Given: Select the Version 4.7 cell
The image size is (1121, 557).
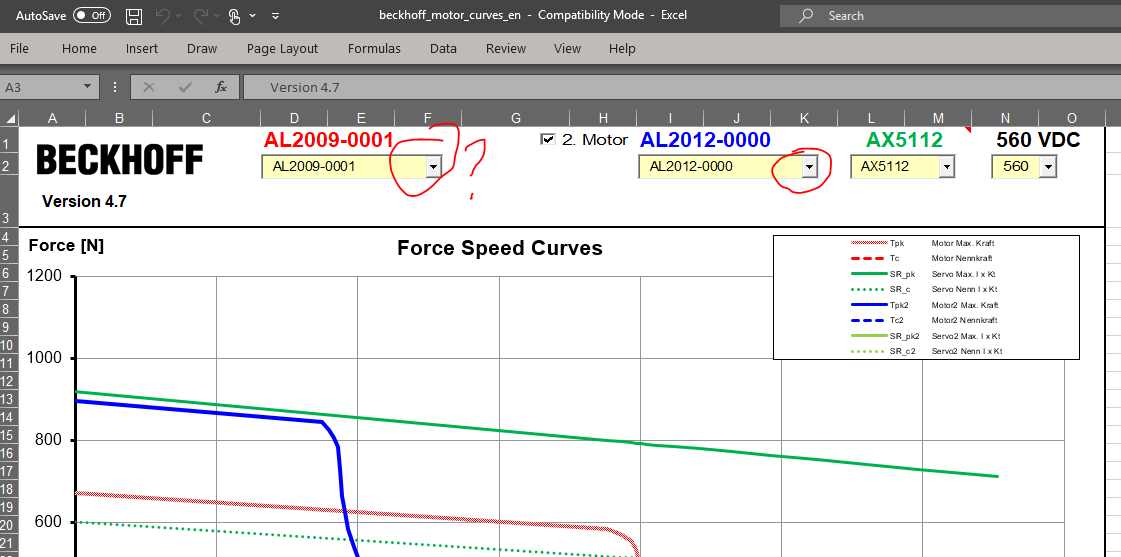Looking at the screenshot, I should [84, 202].
